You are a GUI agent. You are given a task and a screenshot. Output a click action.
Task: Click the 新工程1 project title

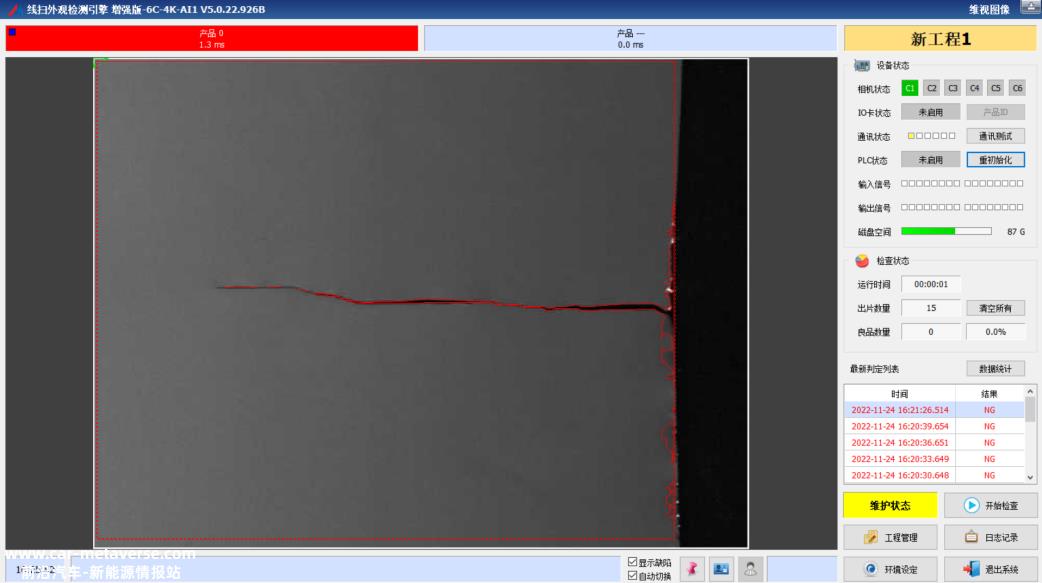[940, 39]
